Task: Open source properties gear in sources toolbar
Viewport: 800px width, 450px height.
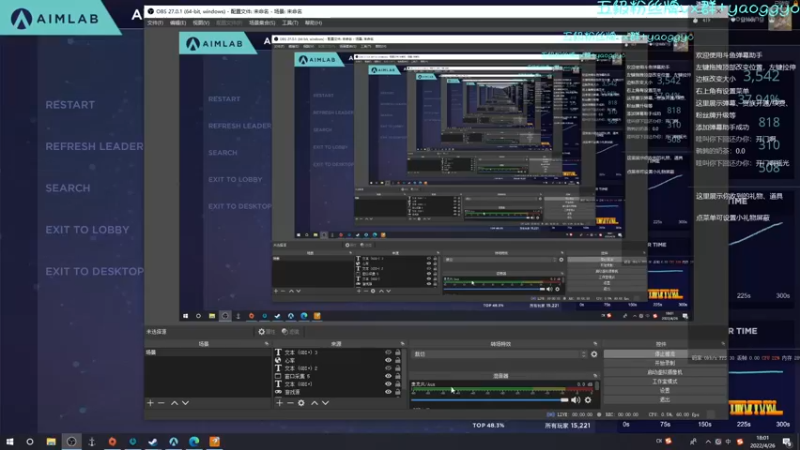Action: [301, 403]
